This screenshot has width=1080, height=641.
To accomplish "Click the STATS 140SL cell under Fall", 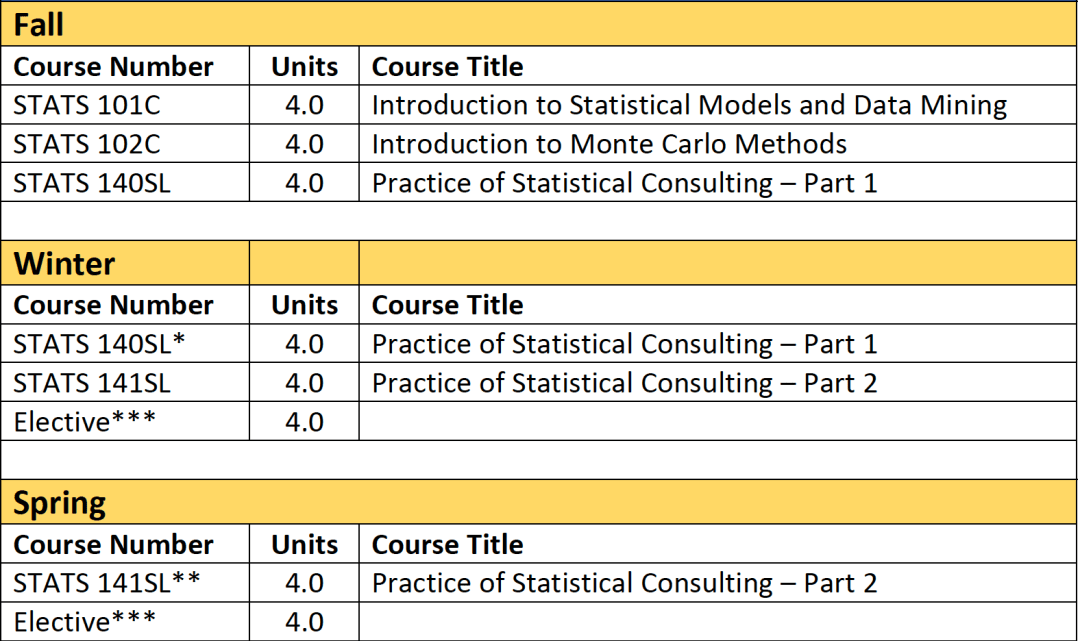I will point(91,183).
